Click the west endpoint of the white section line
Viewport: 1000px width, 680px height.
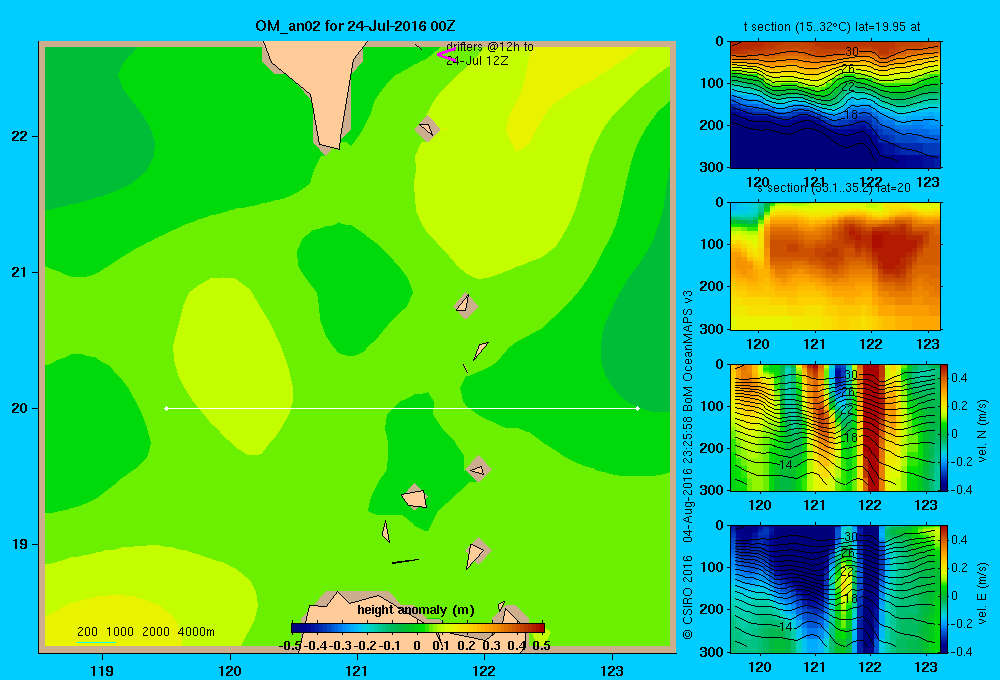166,408
